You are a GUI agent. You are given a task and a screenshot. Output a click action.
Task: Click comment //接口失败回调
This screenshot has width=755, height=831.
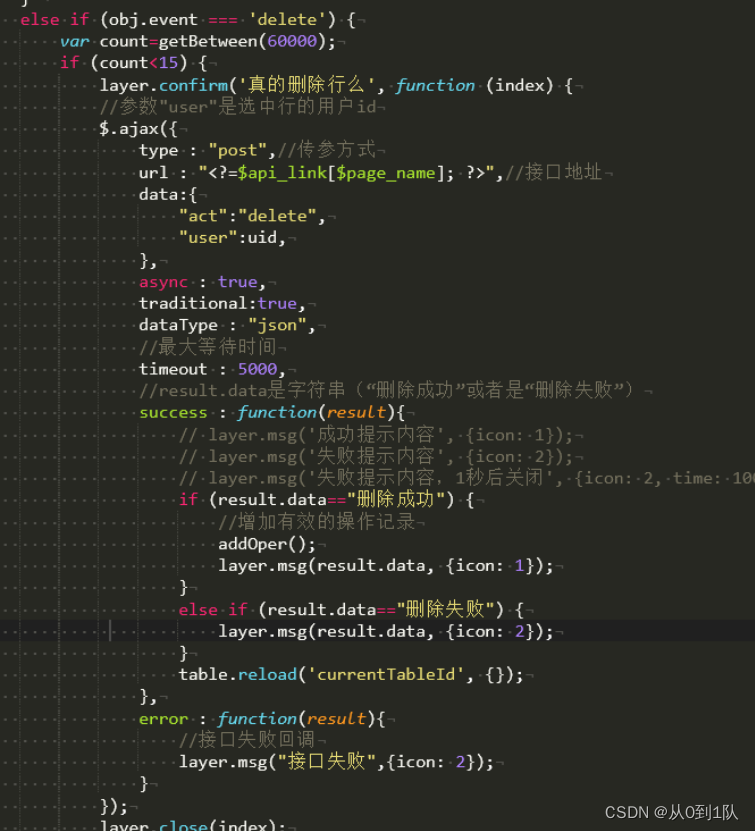[x=247, y=740]
